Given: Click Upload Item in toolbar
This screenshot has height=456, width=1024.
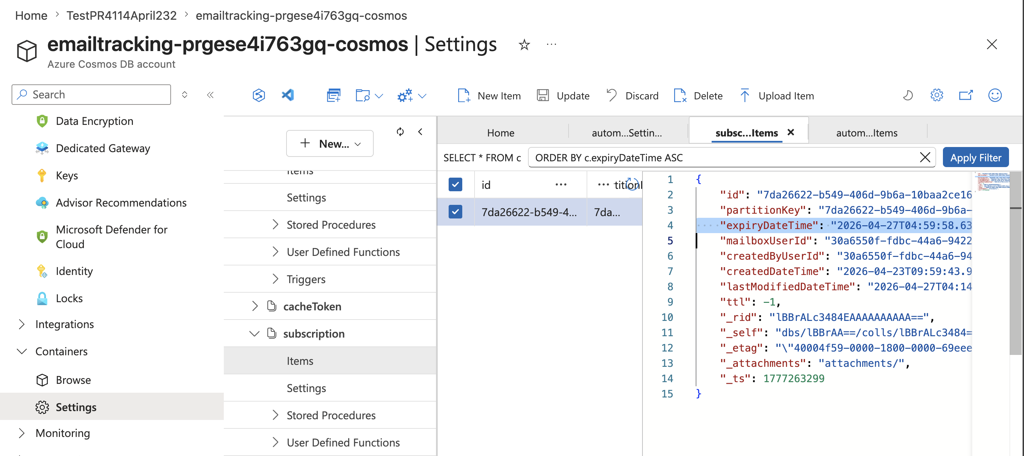Looking at the screenshot, I should 776,95.
